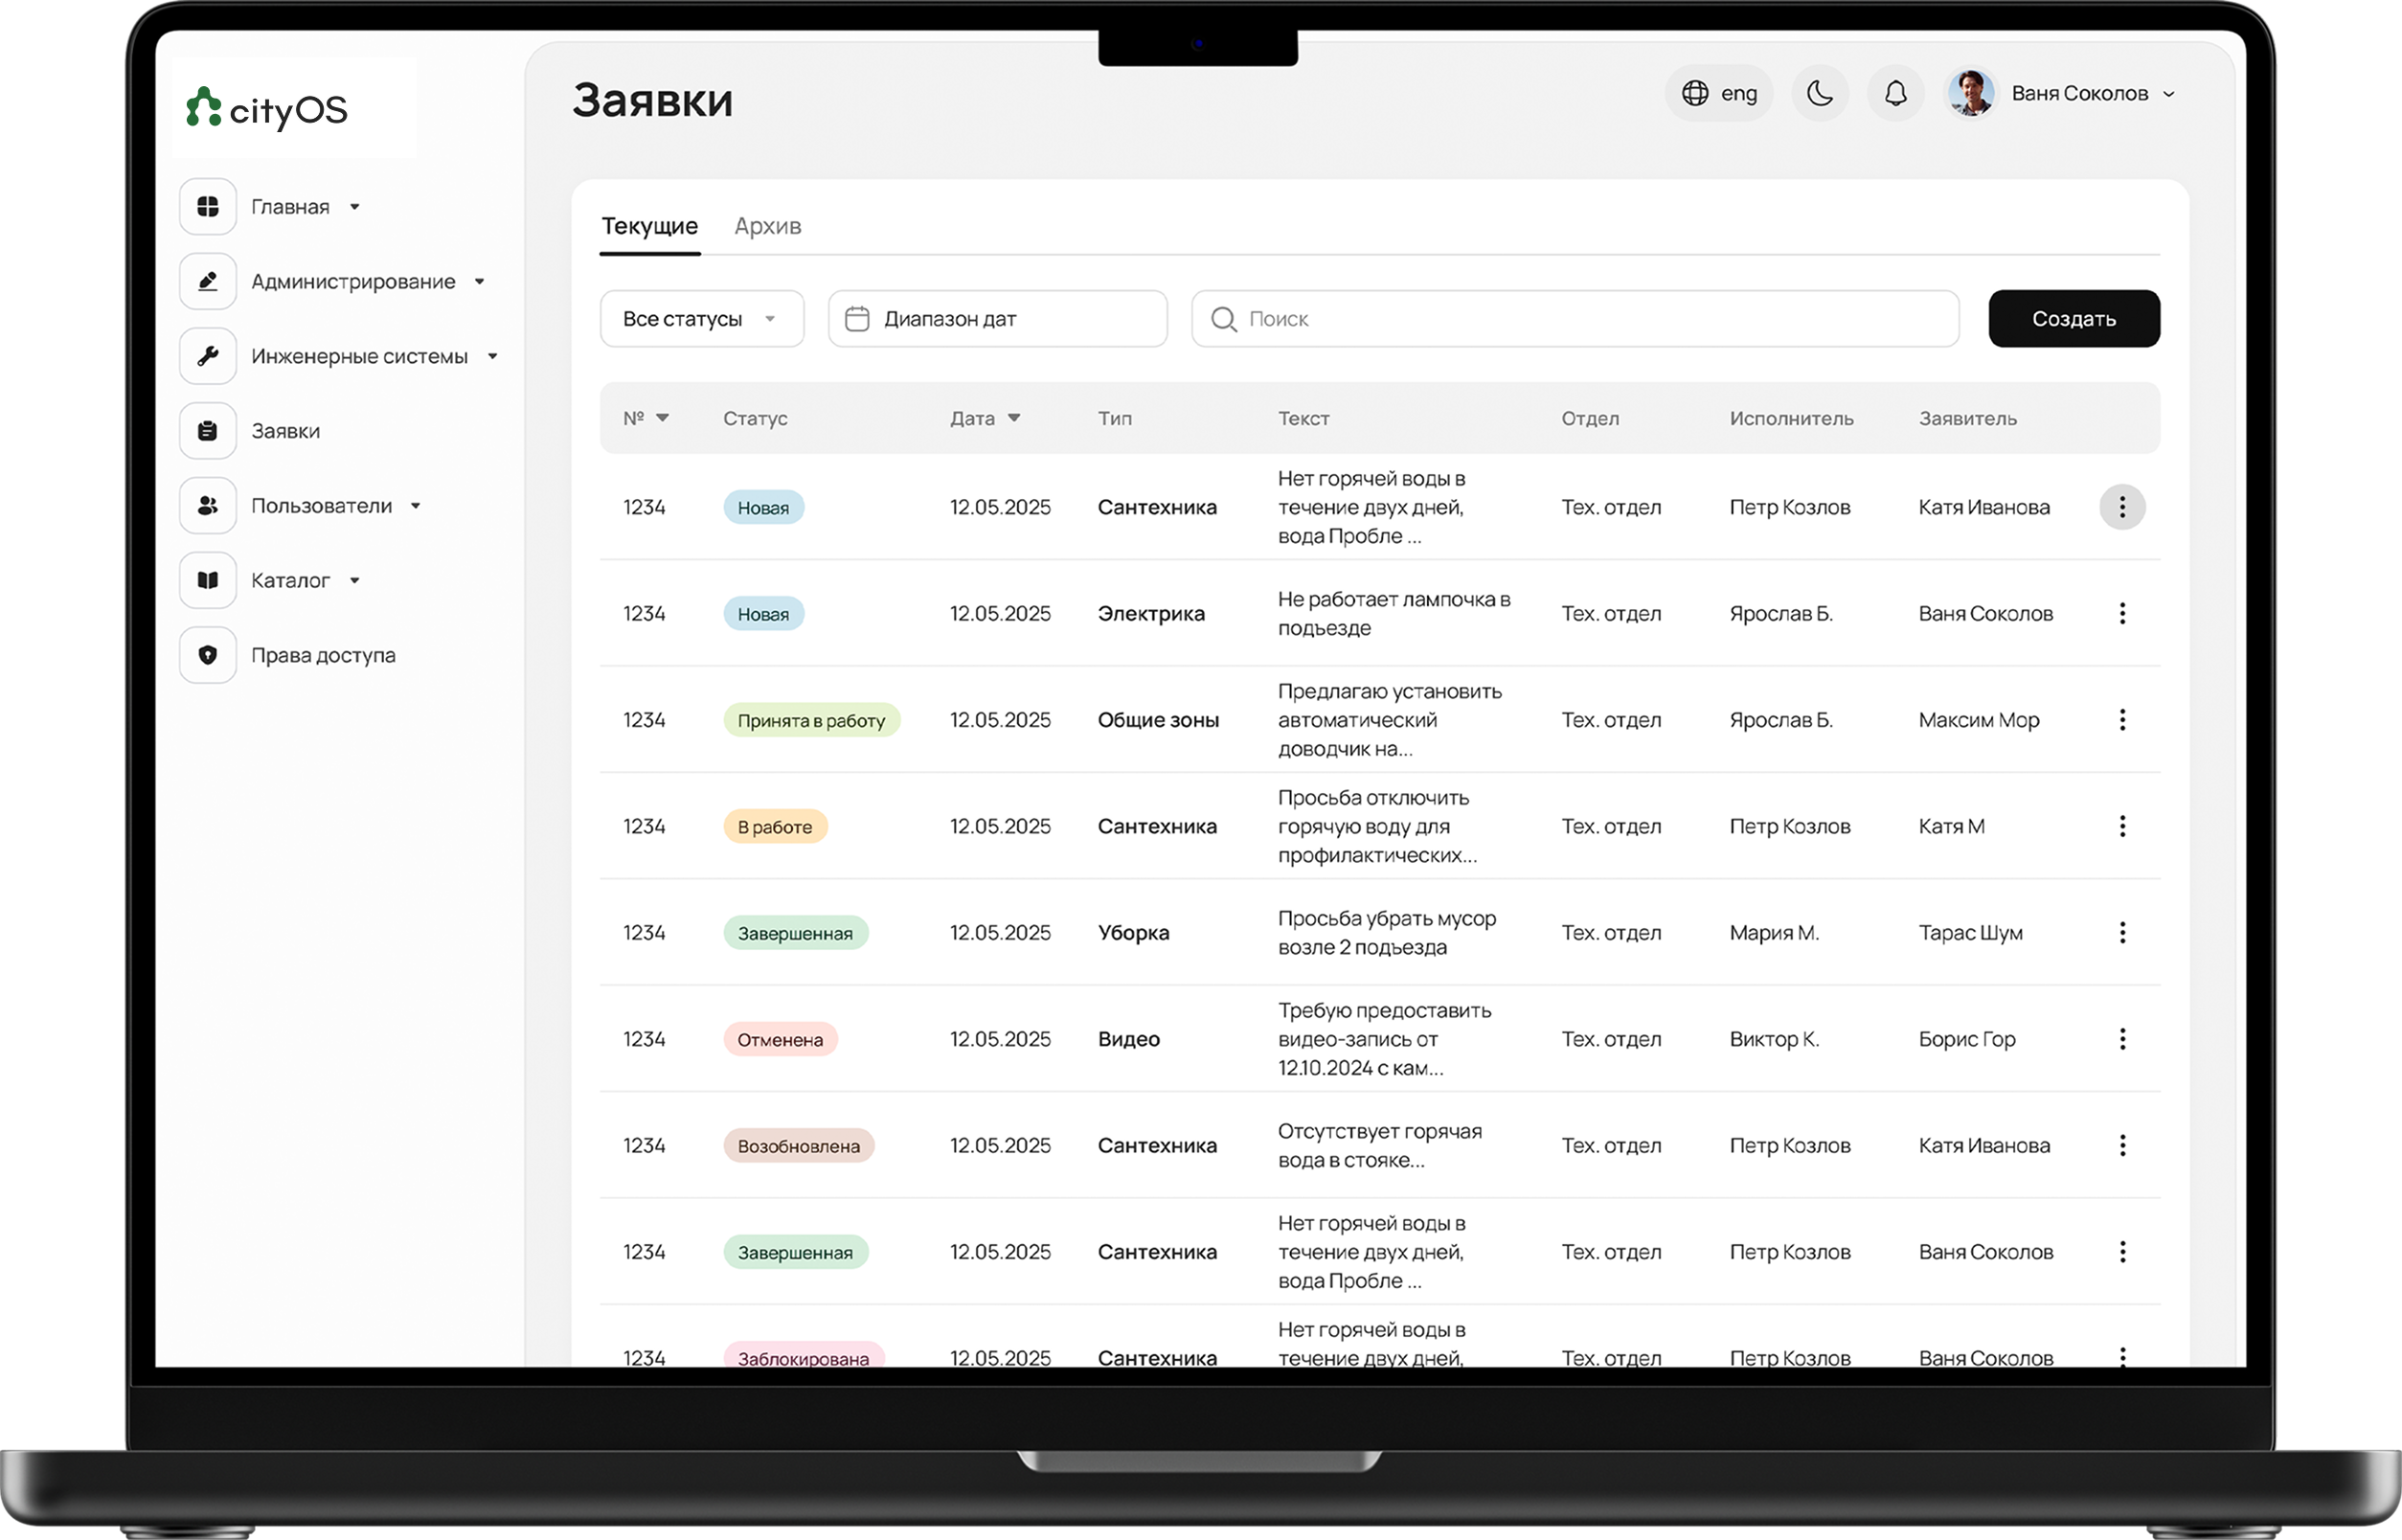
Task: Click the Возобновлена status badge
Action: (x=799, y=1146)
